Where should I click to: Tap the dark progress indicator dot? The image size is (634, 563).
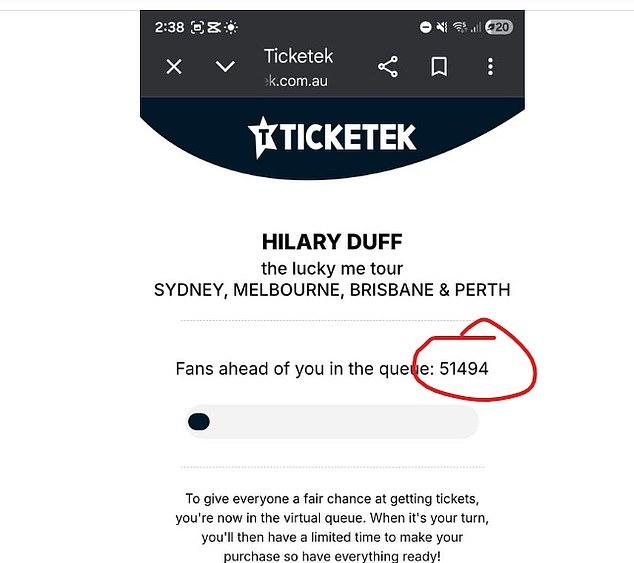pyautogui.click(x=198, y=422)
